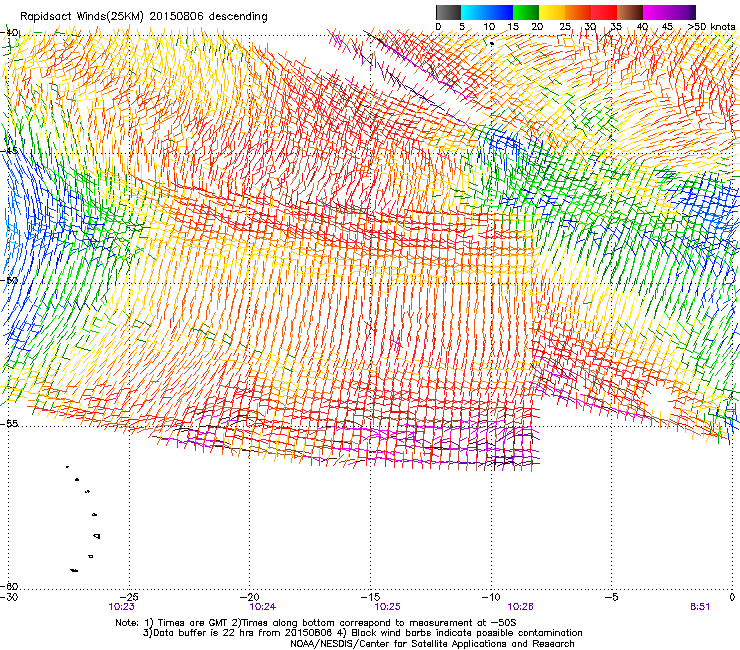Click the '-30' longitude axis label
Viewport: 740px width, 650px height.
pos(9,598)
